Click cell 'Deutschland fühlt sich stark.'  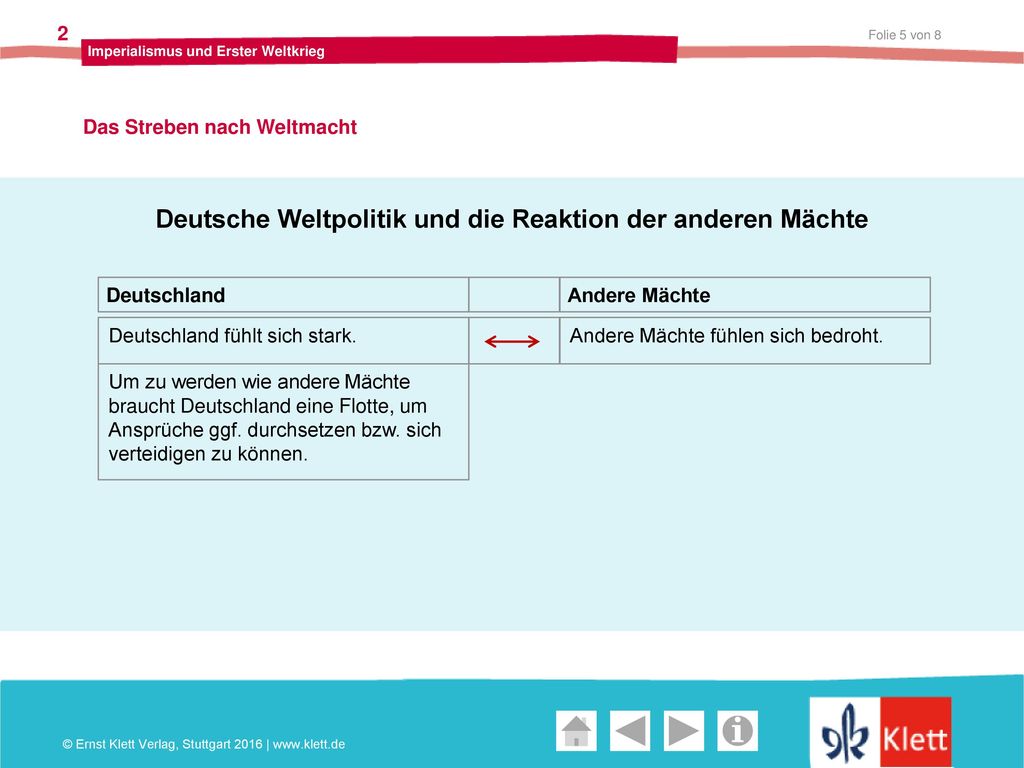pyautogui.click(x=283, y=340)
